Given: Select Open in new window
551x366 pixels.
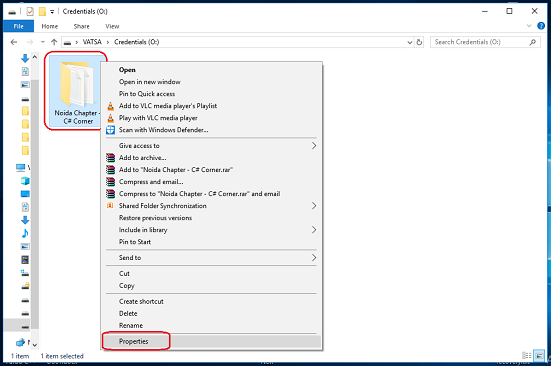Looking at the screenshot, I should [x=212, y=82].
